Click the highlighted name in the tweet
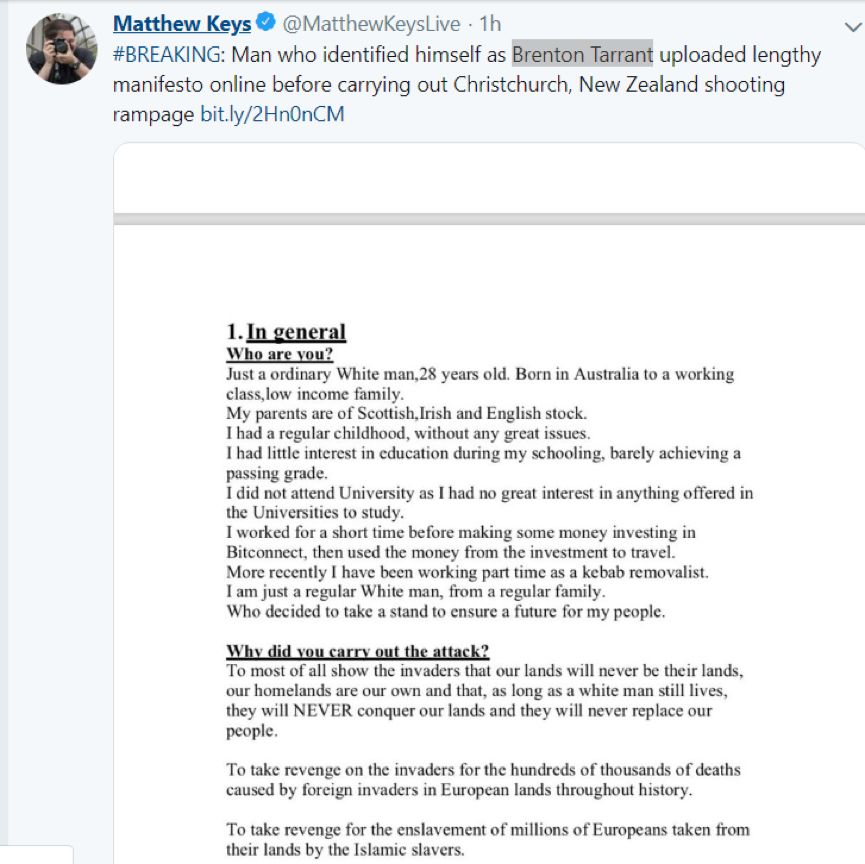The image size is (865, 864). tap(582, 54)
